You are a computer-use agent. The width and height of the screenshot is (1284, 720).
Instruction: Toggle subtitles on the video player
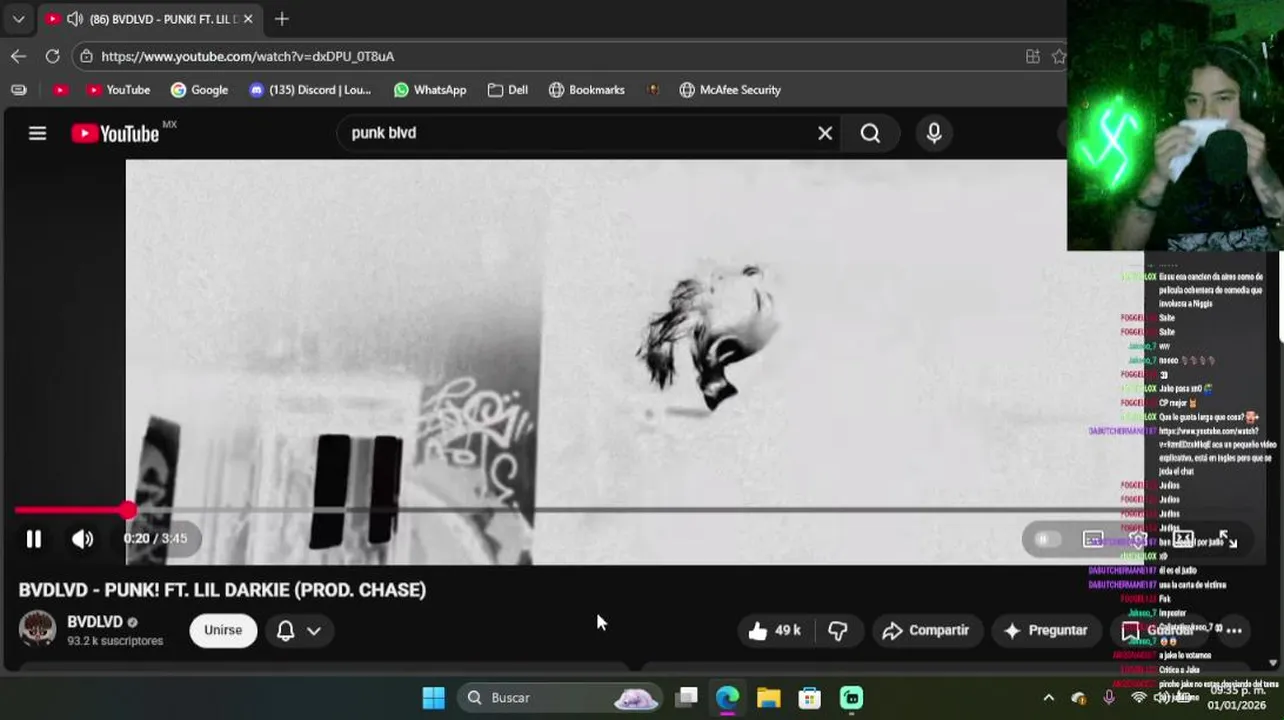[1093, 539]
